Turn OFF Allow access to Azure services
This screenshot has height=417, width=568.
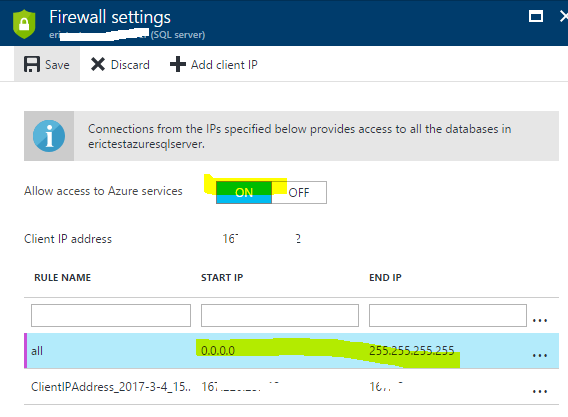point(299,192)
